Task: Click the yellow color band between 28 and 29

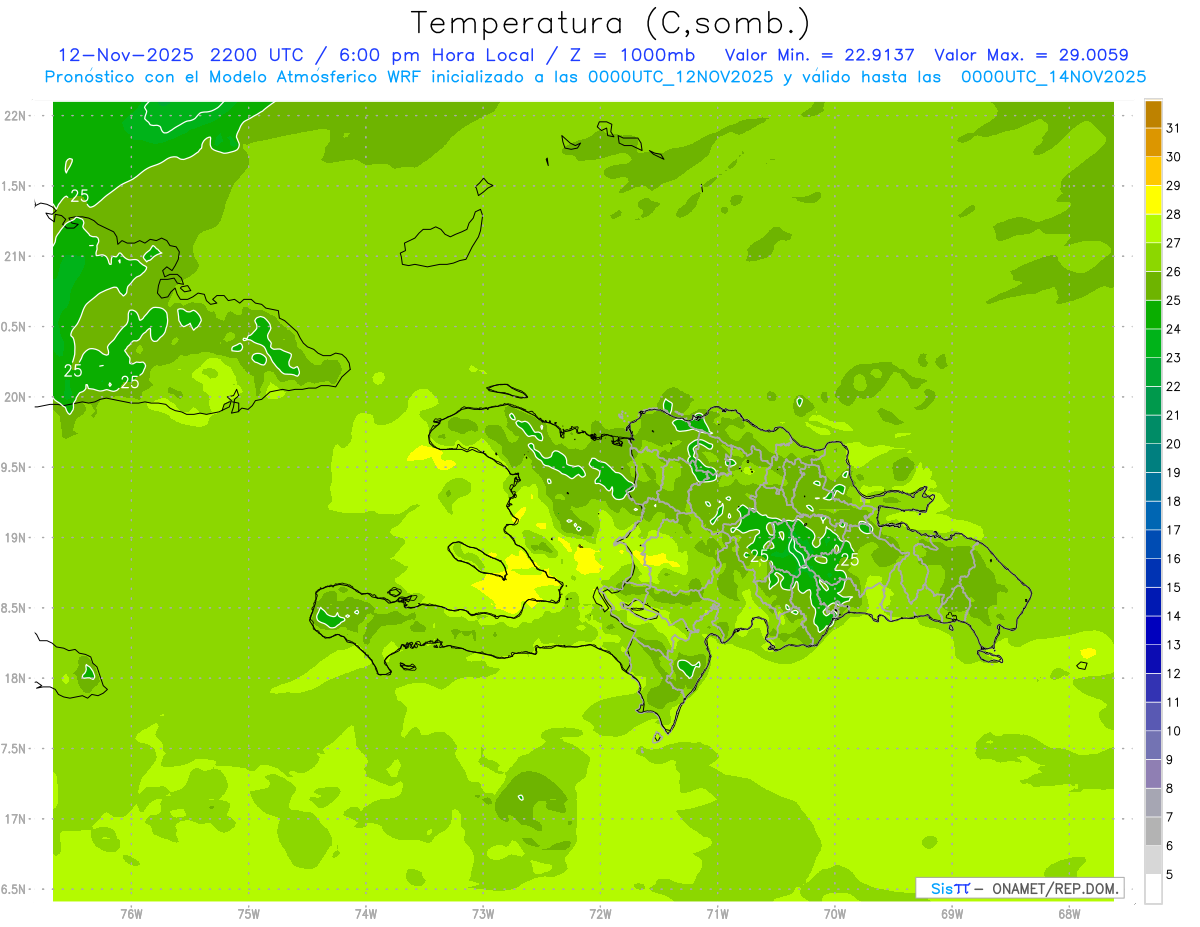Action: click(x=1153, y=200)
